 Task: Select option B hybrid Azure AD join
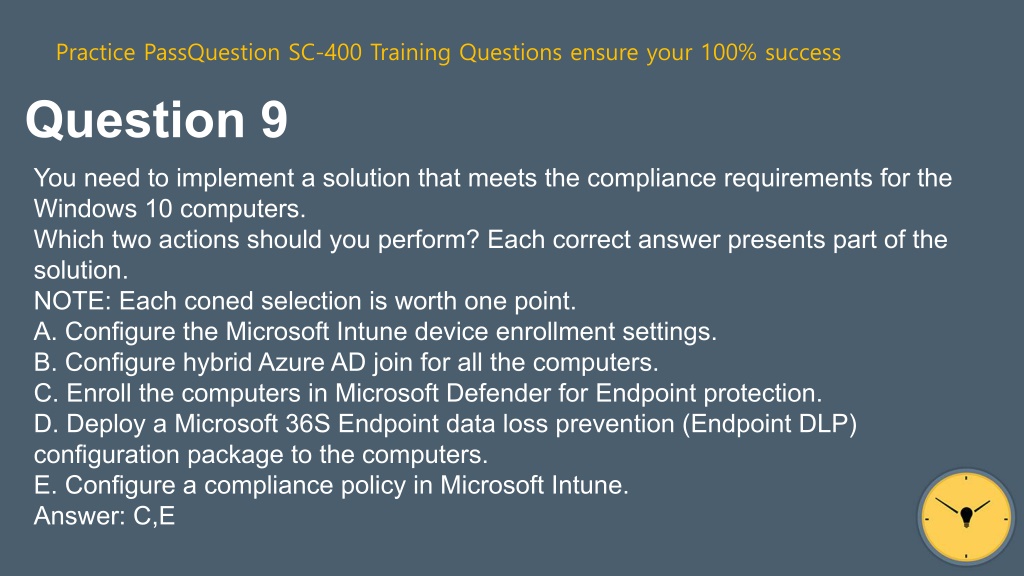click(x=346, y=362)
